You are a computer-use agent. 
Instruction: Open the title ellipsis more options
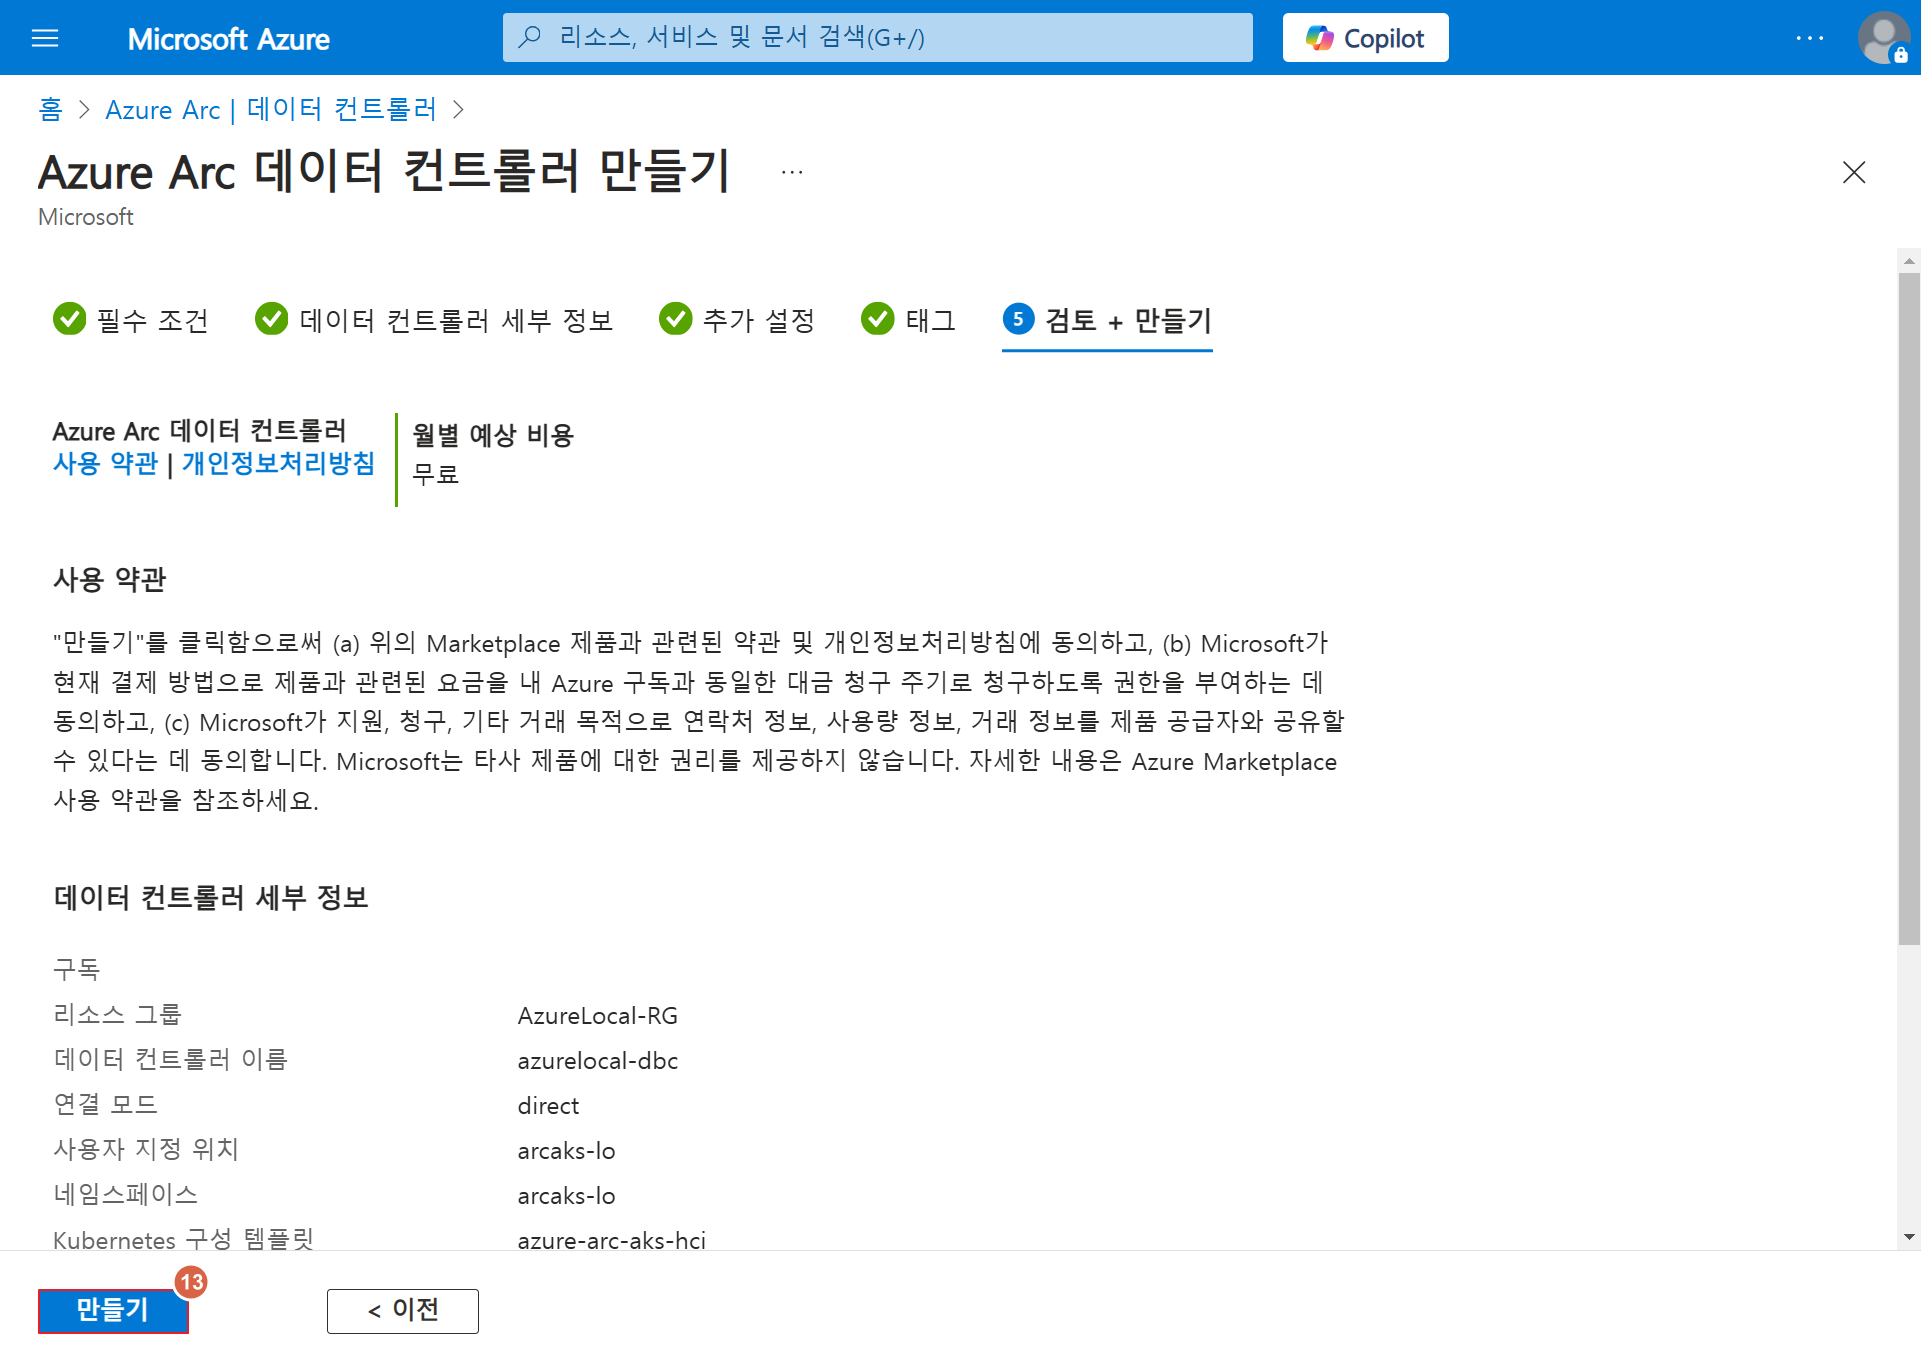792,173
